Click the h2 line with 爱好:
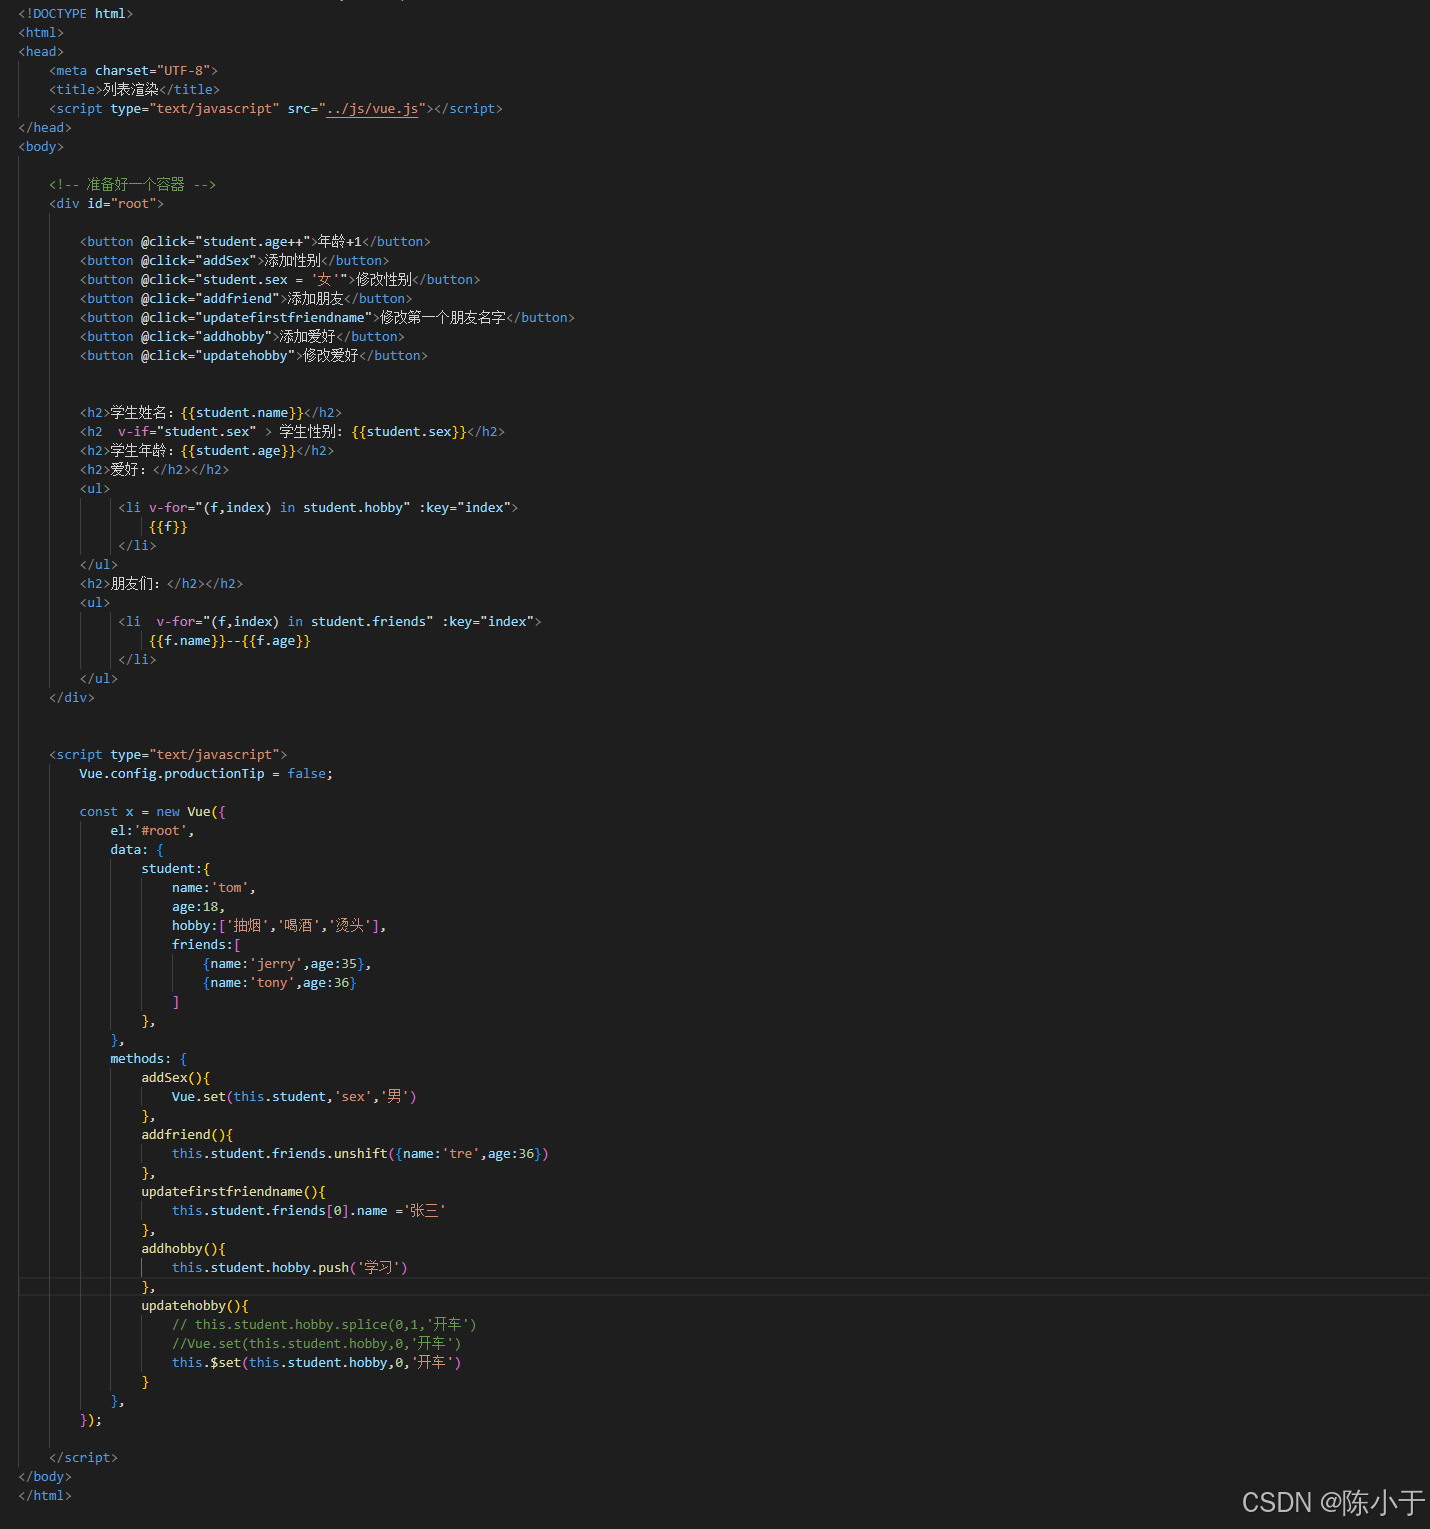This screenshot has width=1430, height=1529. [155, 469]
